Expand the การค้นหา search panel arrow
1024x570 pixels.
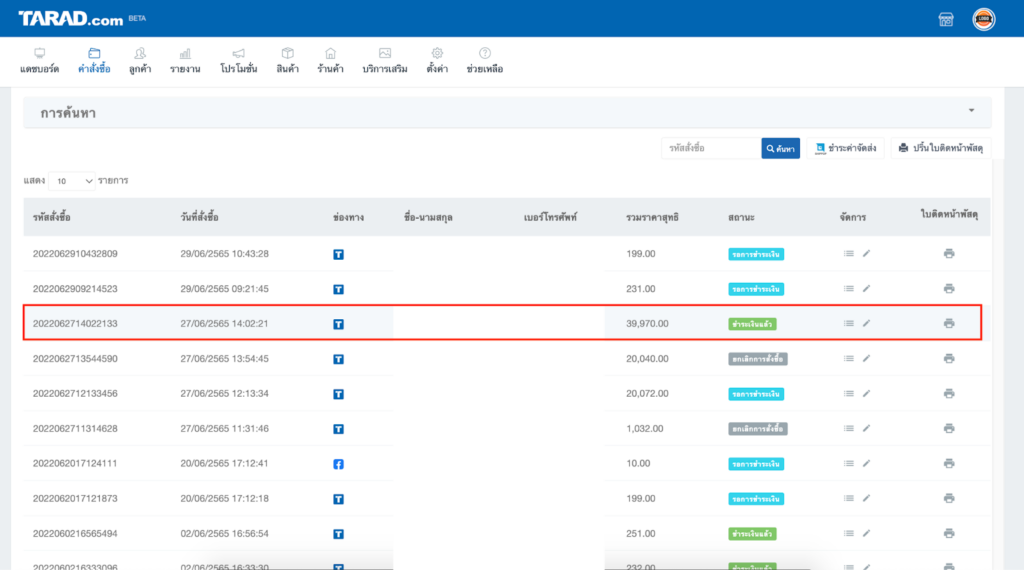pyautogui.click(x=972, y=110)
